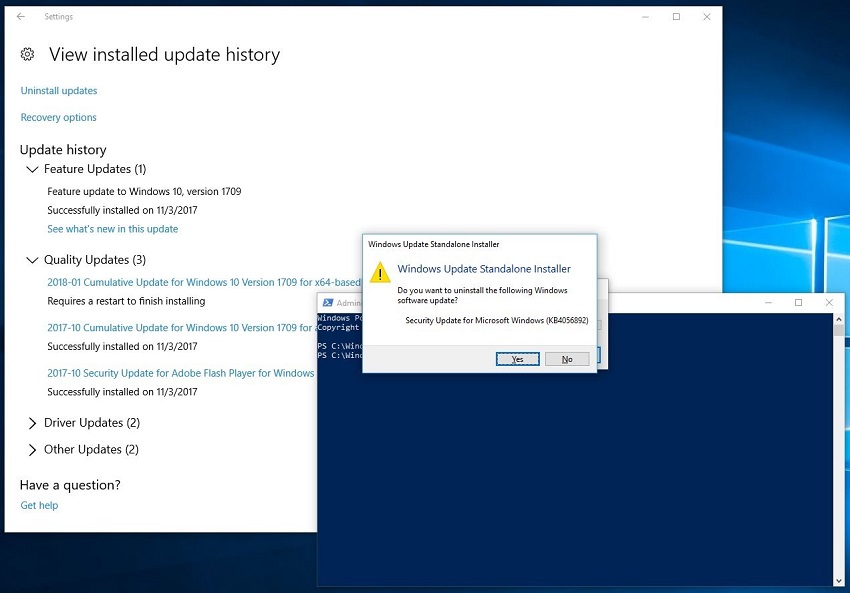The height and width of the screenshot is (593, 850).
Task: Open the Uninstall updates link
Action: (59, 91)
